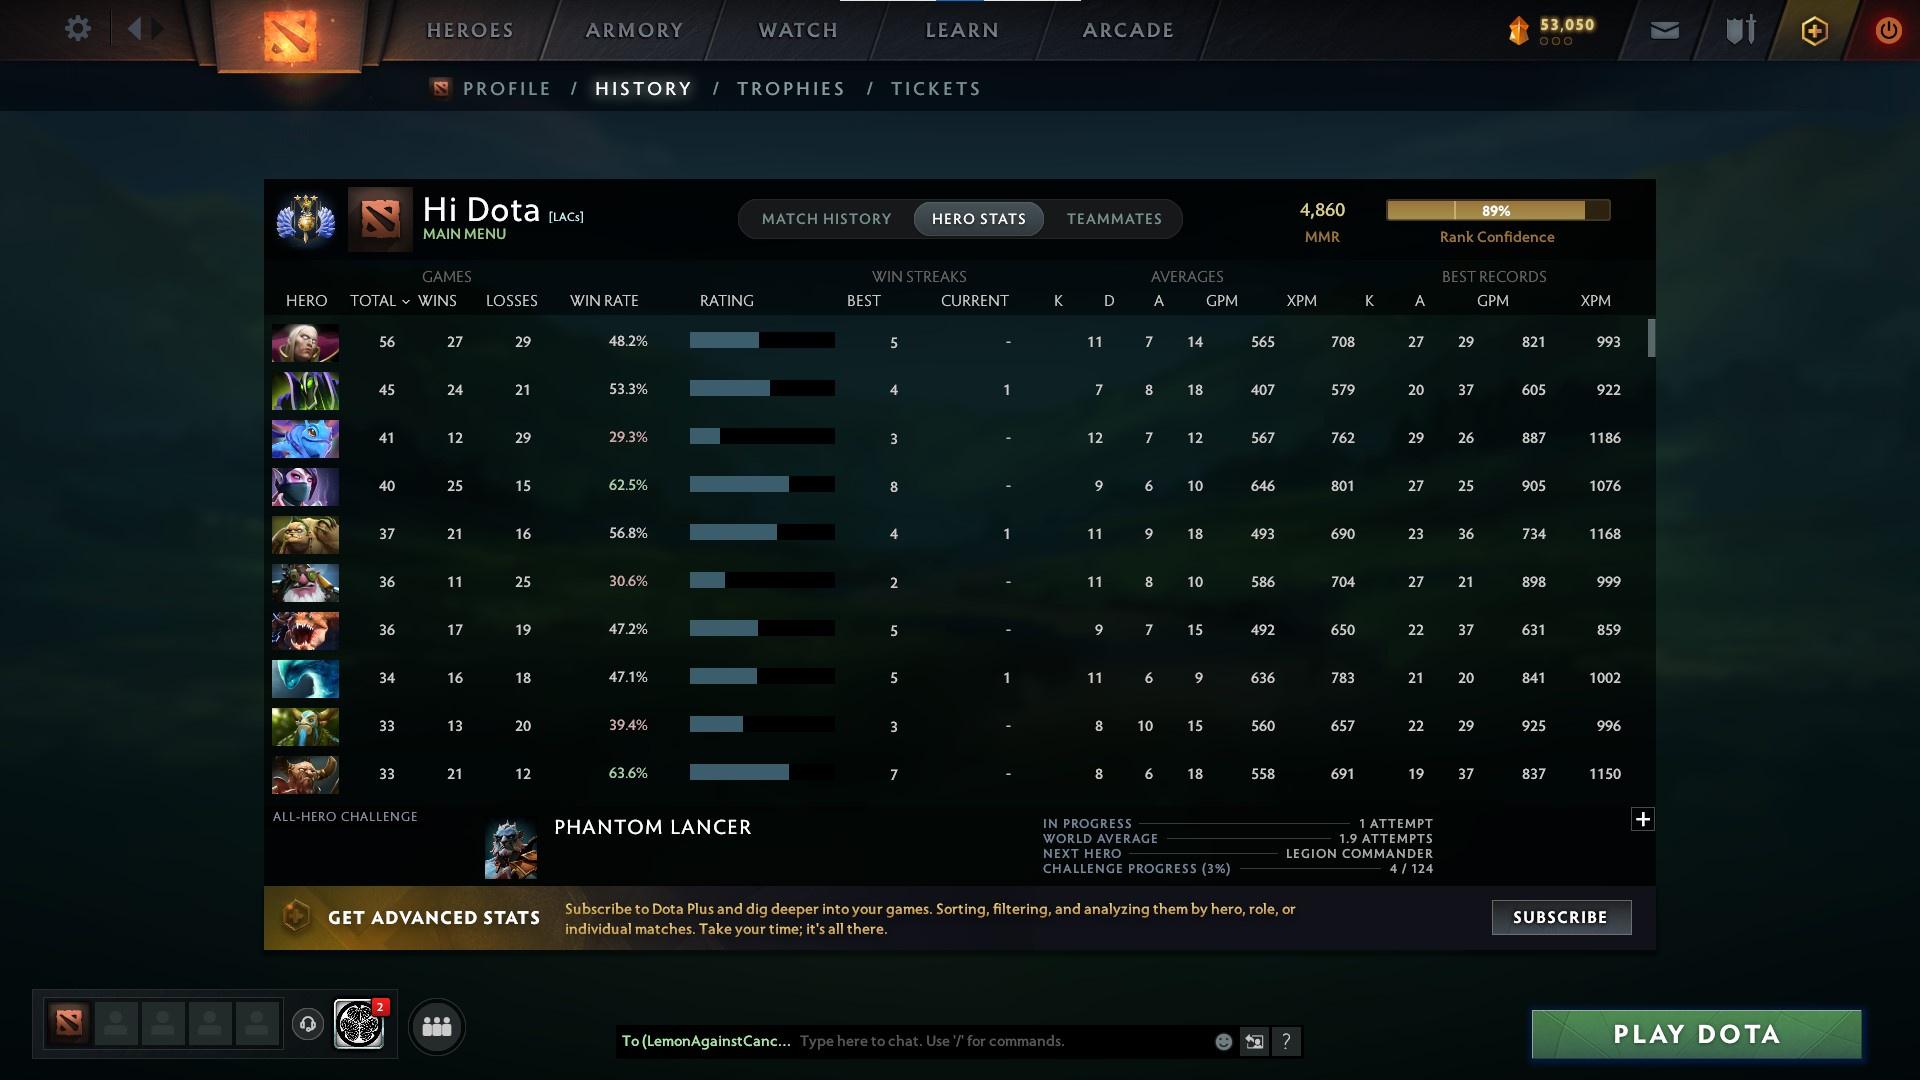Open notifications via the envelope icon
This screenshot has height=1080, width=1920.
(x=1663, y=30)
